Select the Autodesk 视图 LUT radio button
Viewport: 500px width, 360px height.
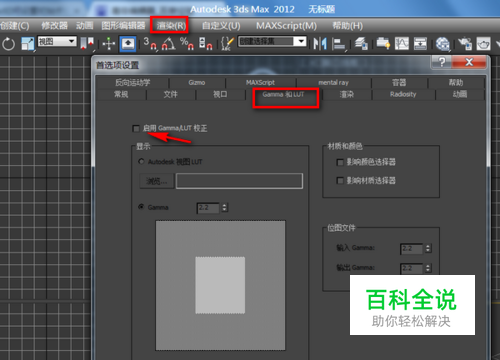[x=141, y=162]
